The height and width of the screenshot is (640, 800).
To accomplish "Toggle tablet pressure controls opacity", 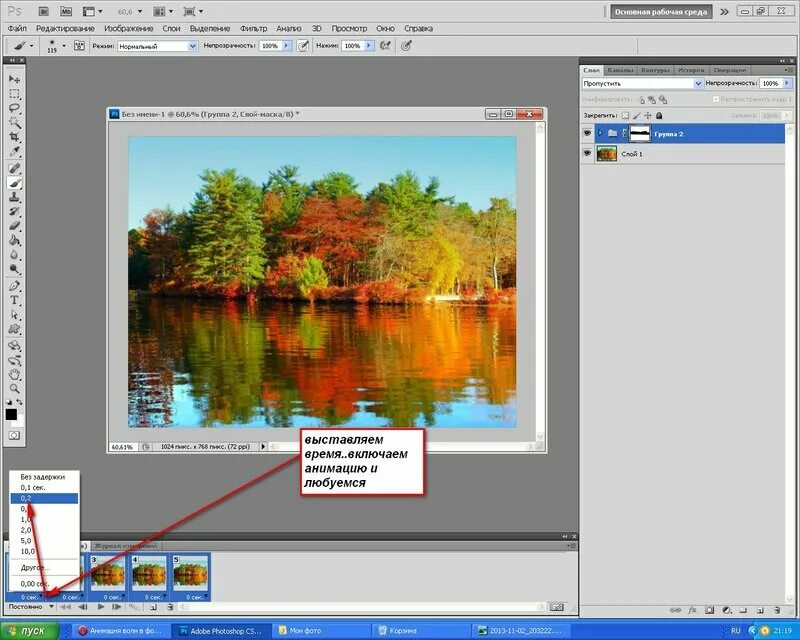I will pos(303,46).
